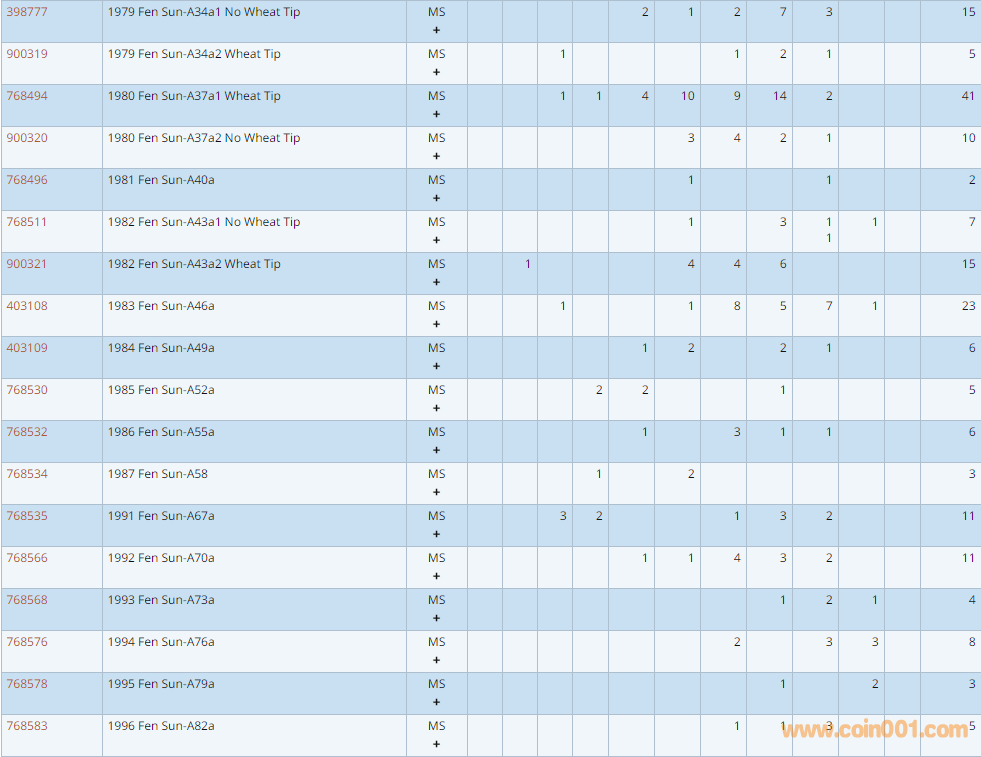Image resolution: width=981 pixels, height=757 pixels.
Task: Expand plus sign for 1991 Fen Sun-A67a
Action: click(x=436, y=534)
